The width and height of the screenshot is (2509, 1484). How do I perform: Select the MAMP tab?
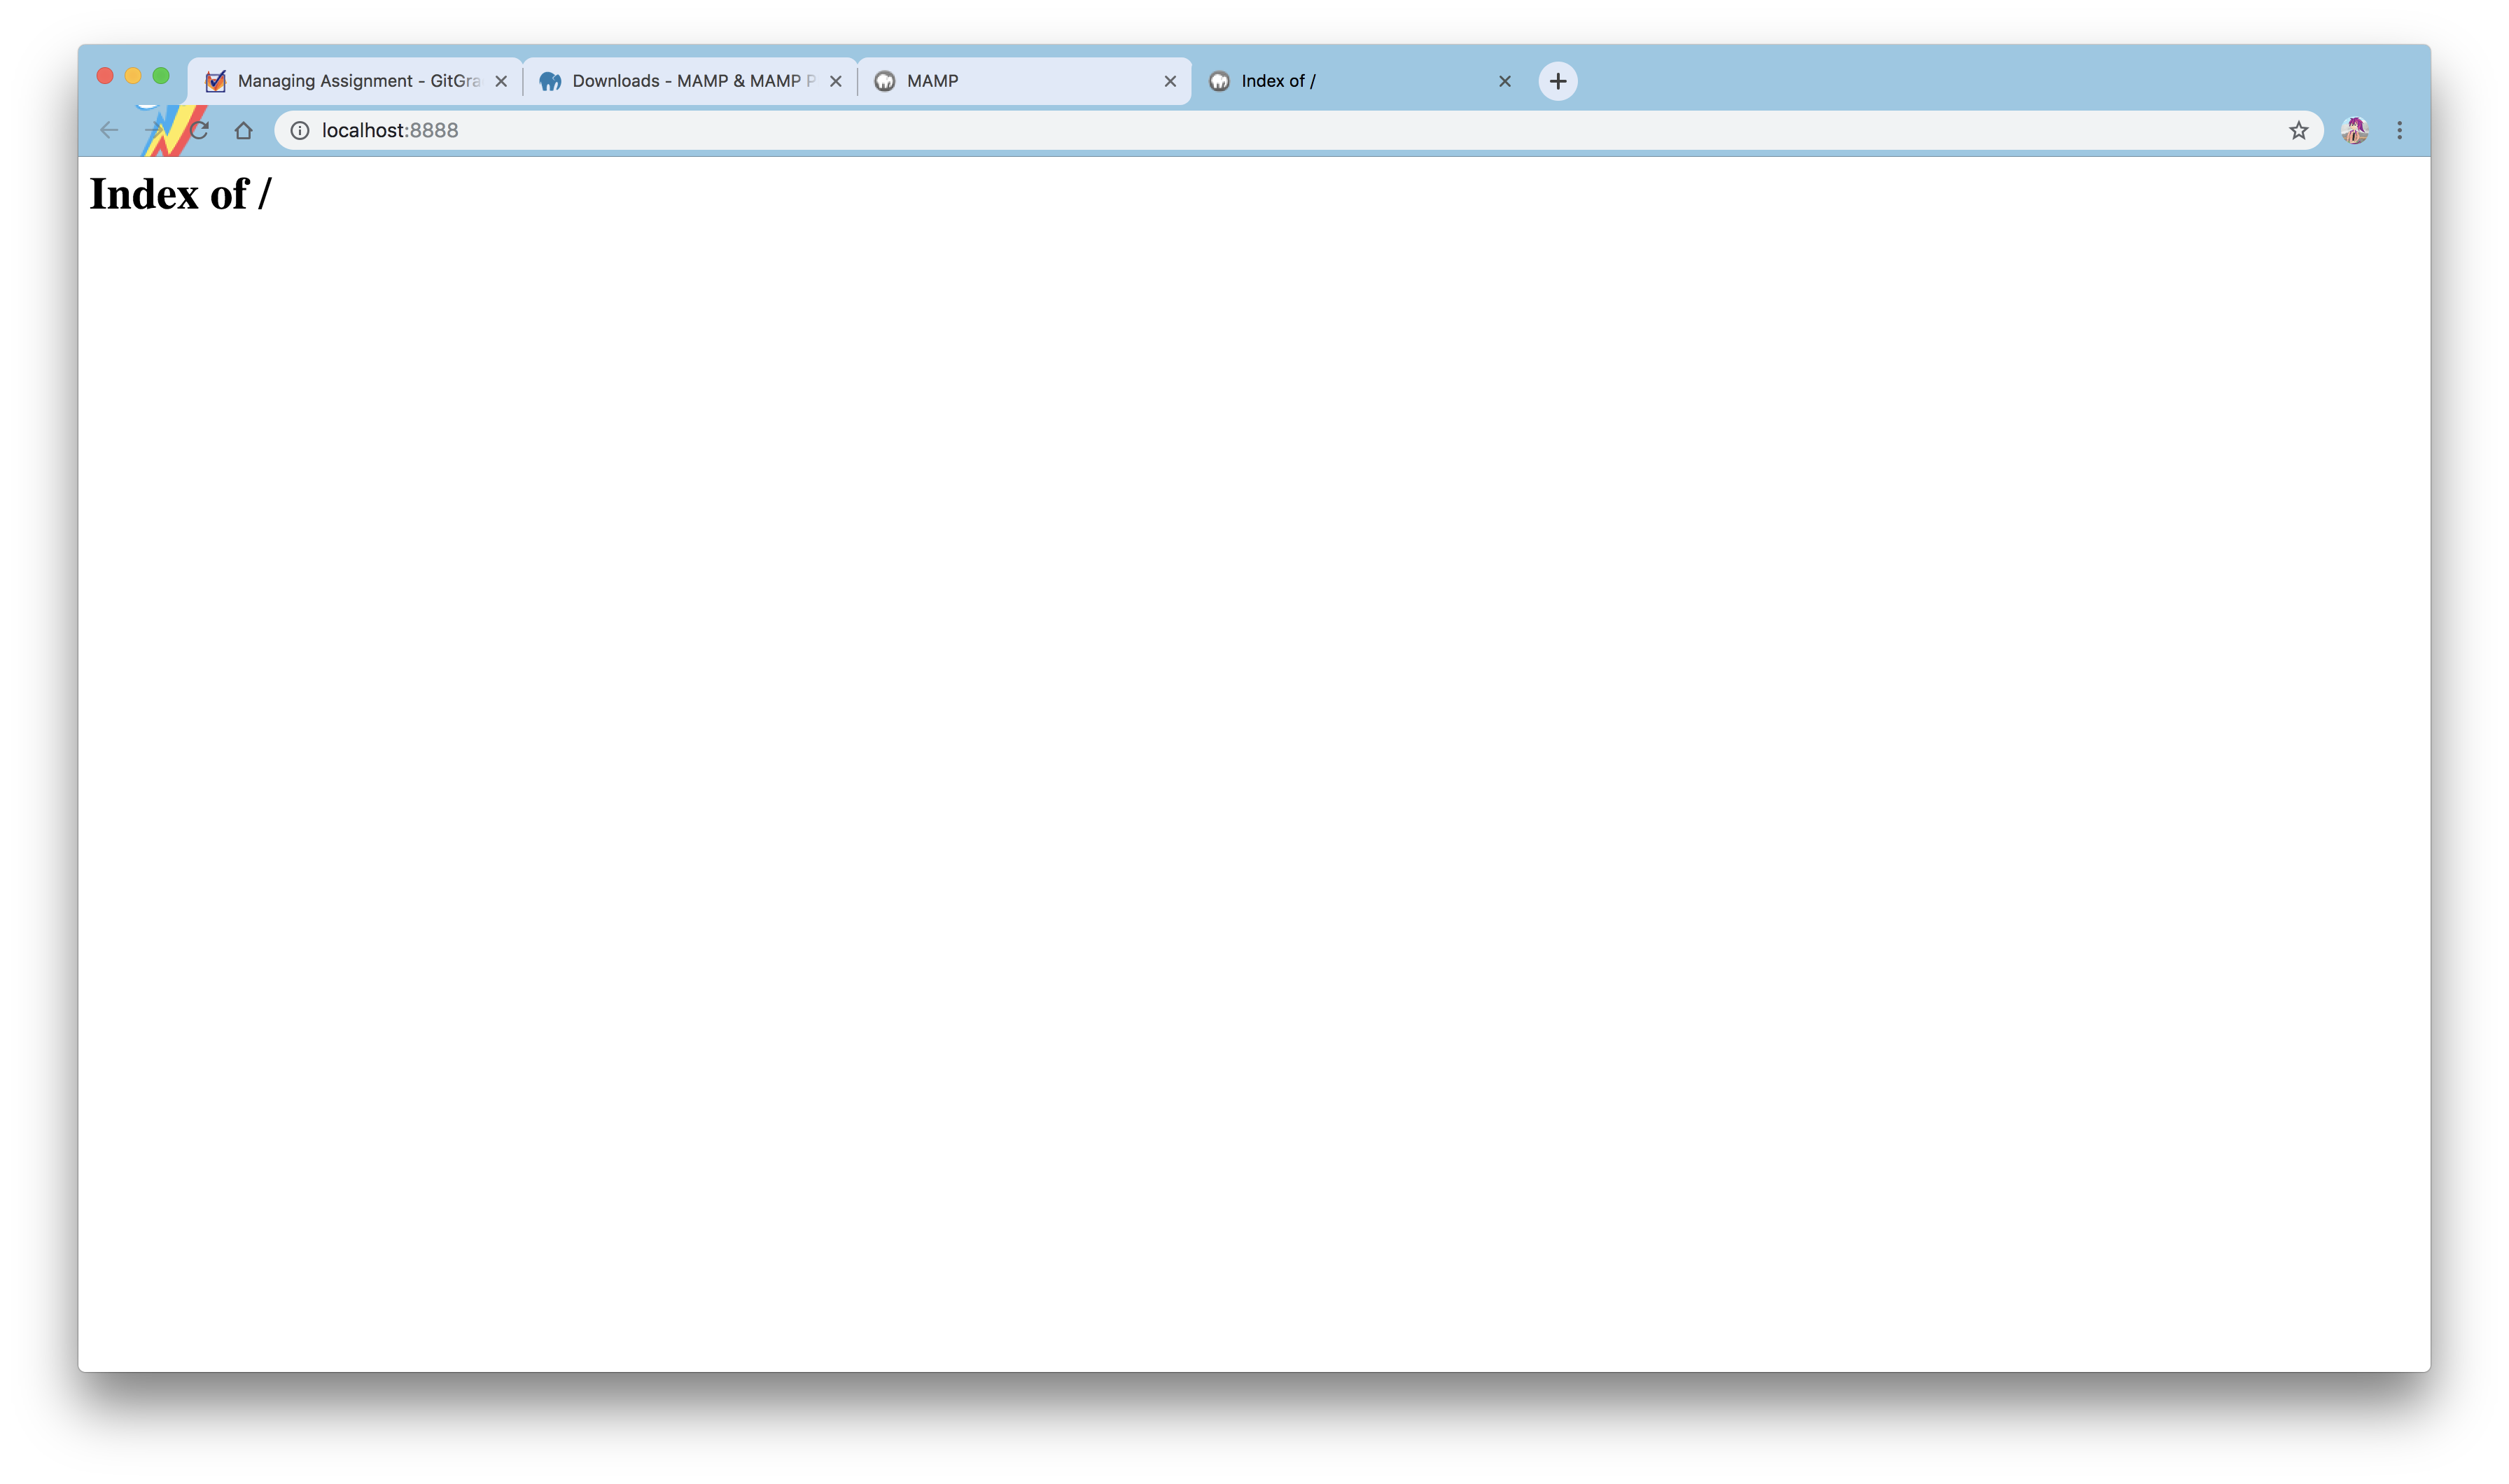pos(1020,81)
